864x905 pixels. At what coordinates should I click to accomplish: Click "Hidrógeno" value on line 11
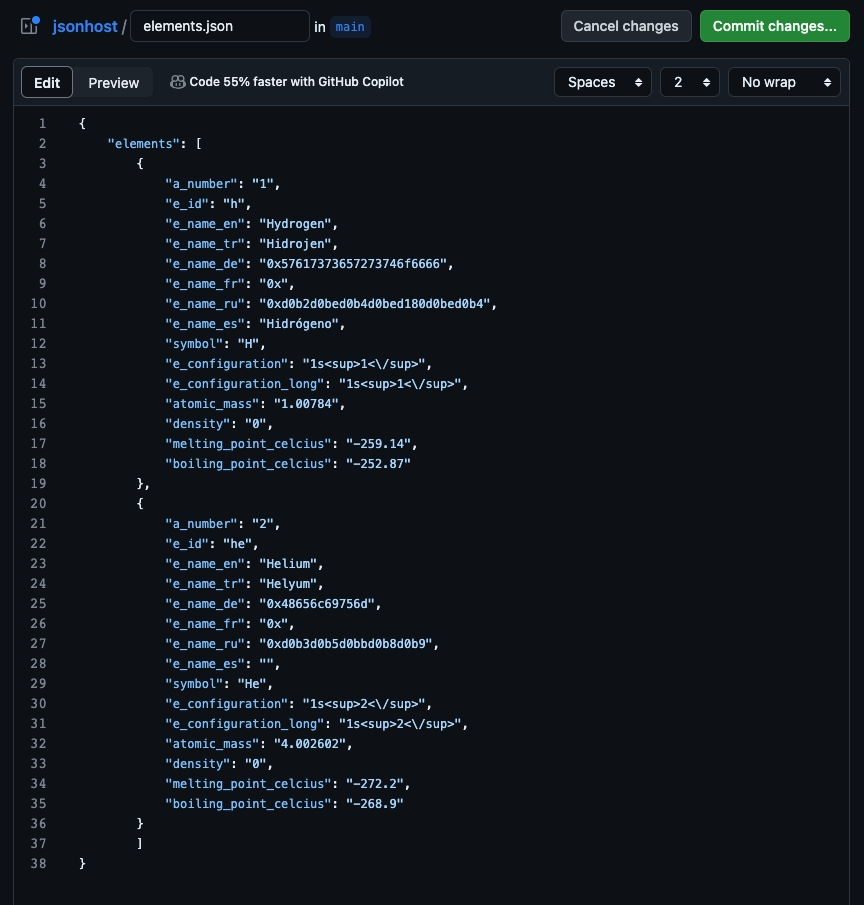(x=298, y=324)
